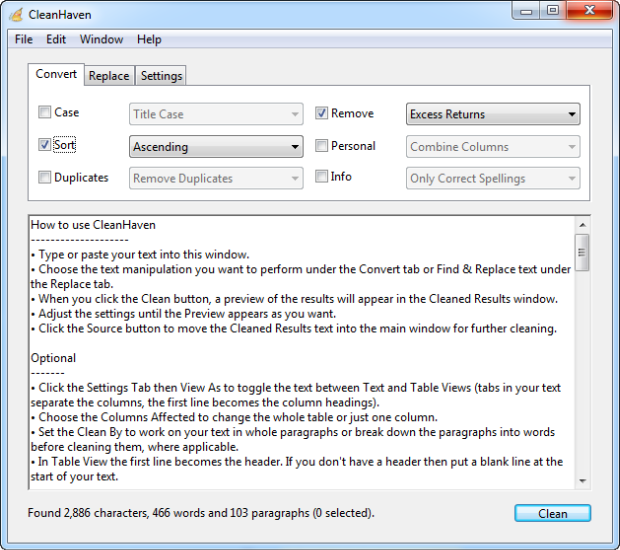Viewport: 620px width, 550px height.
Task: Click on 'How to use CleanHaven' heading text
Action: (x=93, y=225)
